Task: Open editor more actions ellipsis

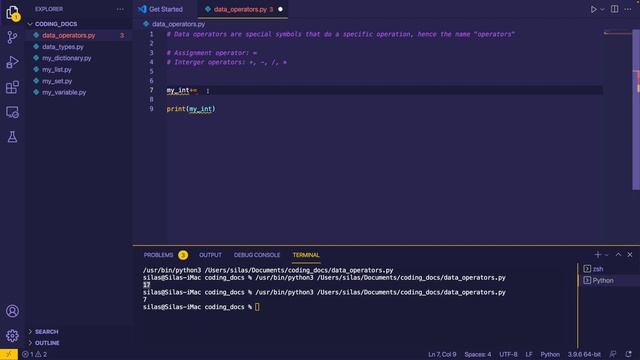Action: click(x=628, y=9)
